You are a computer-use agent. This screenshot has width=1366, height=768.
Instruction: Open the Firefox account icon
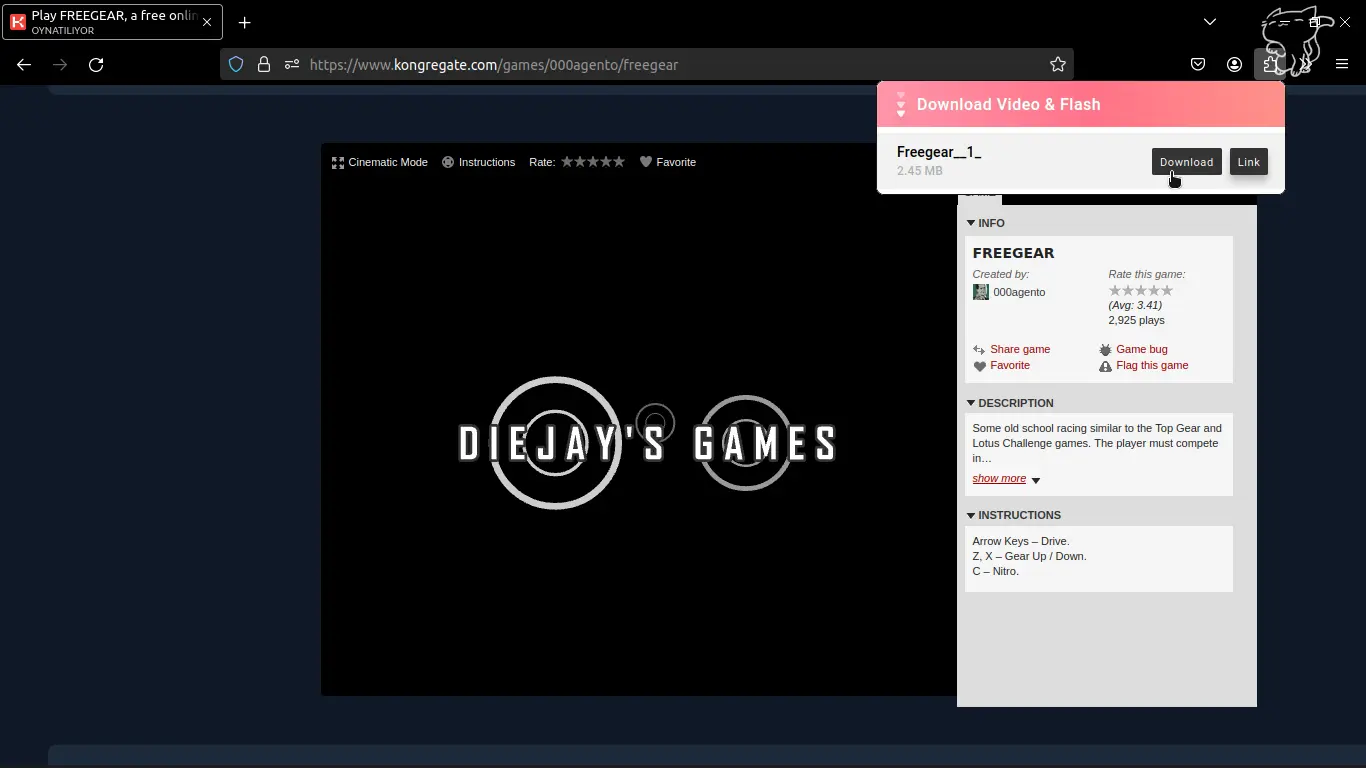1234,65
